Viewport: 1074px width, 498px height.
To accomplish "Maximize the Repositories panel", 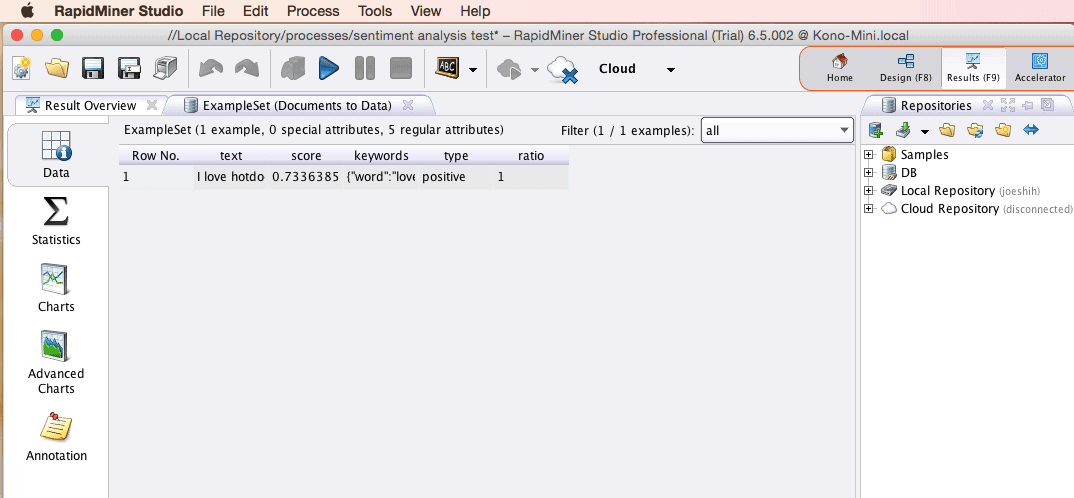I will pos(1008,105).
